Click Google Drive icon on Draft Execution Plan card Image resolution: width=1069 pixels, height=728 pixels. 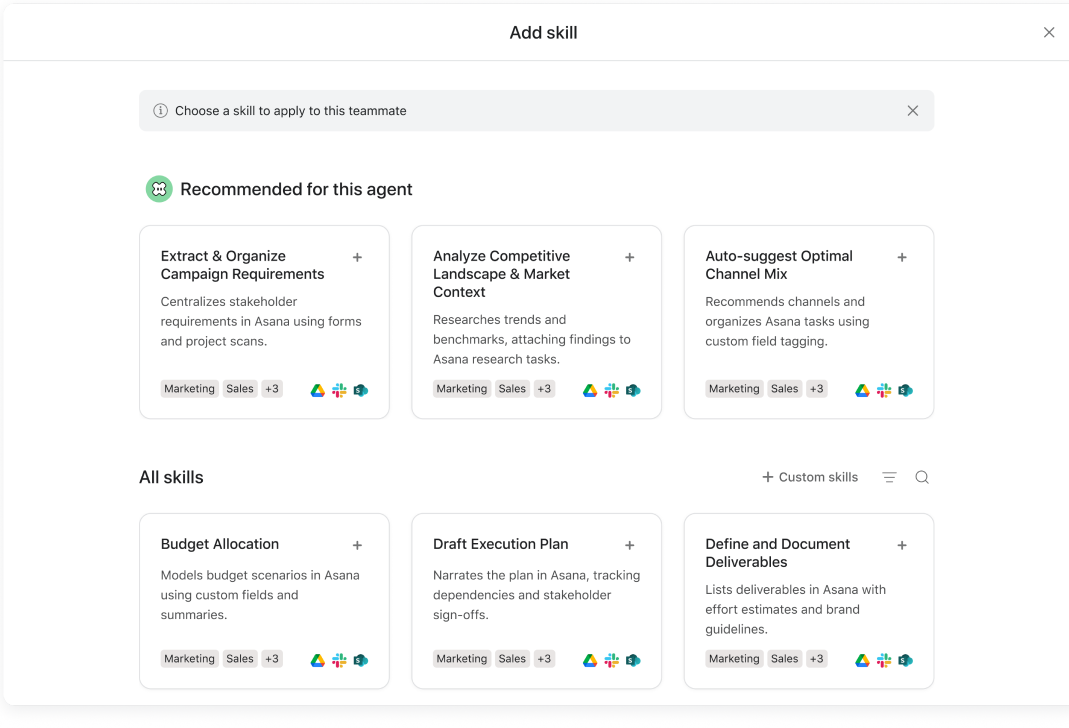(590, 660)
